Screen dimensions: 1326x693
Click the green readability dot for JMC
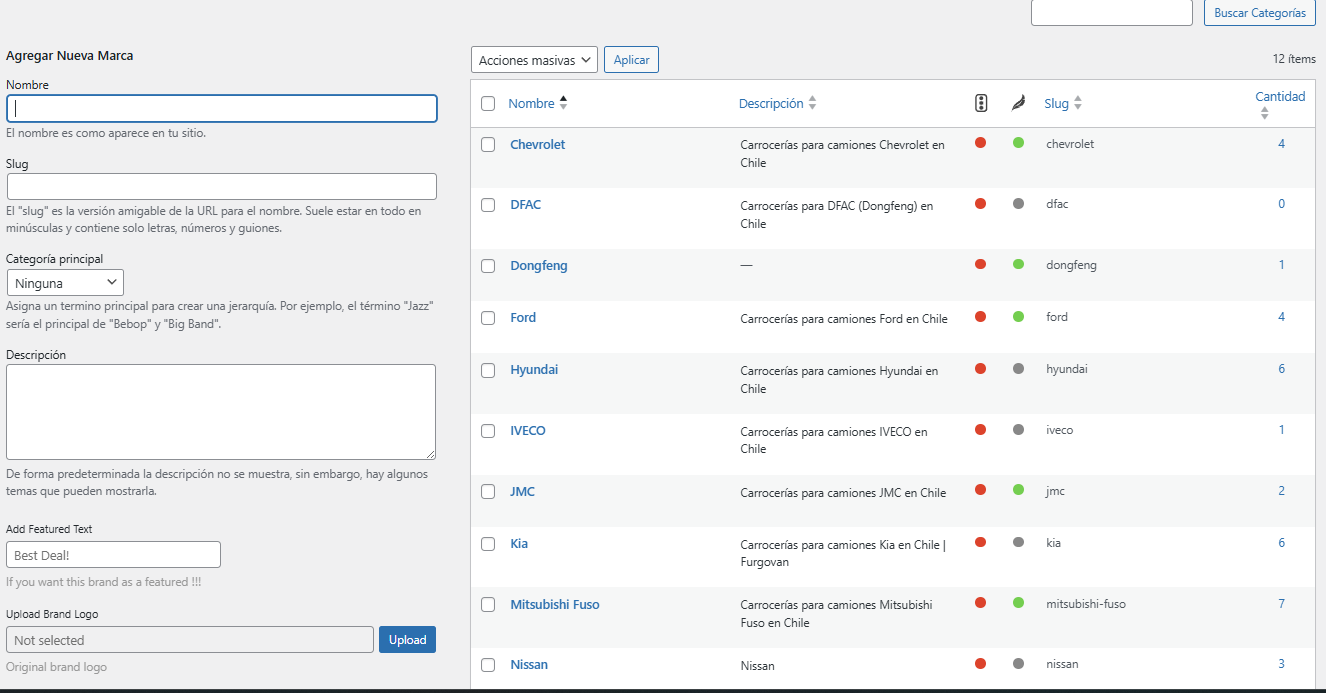[x=1018, y=490]
